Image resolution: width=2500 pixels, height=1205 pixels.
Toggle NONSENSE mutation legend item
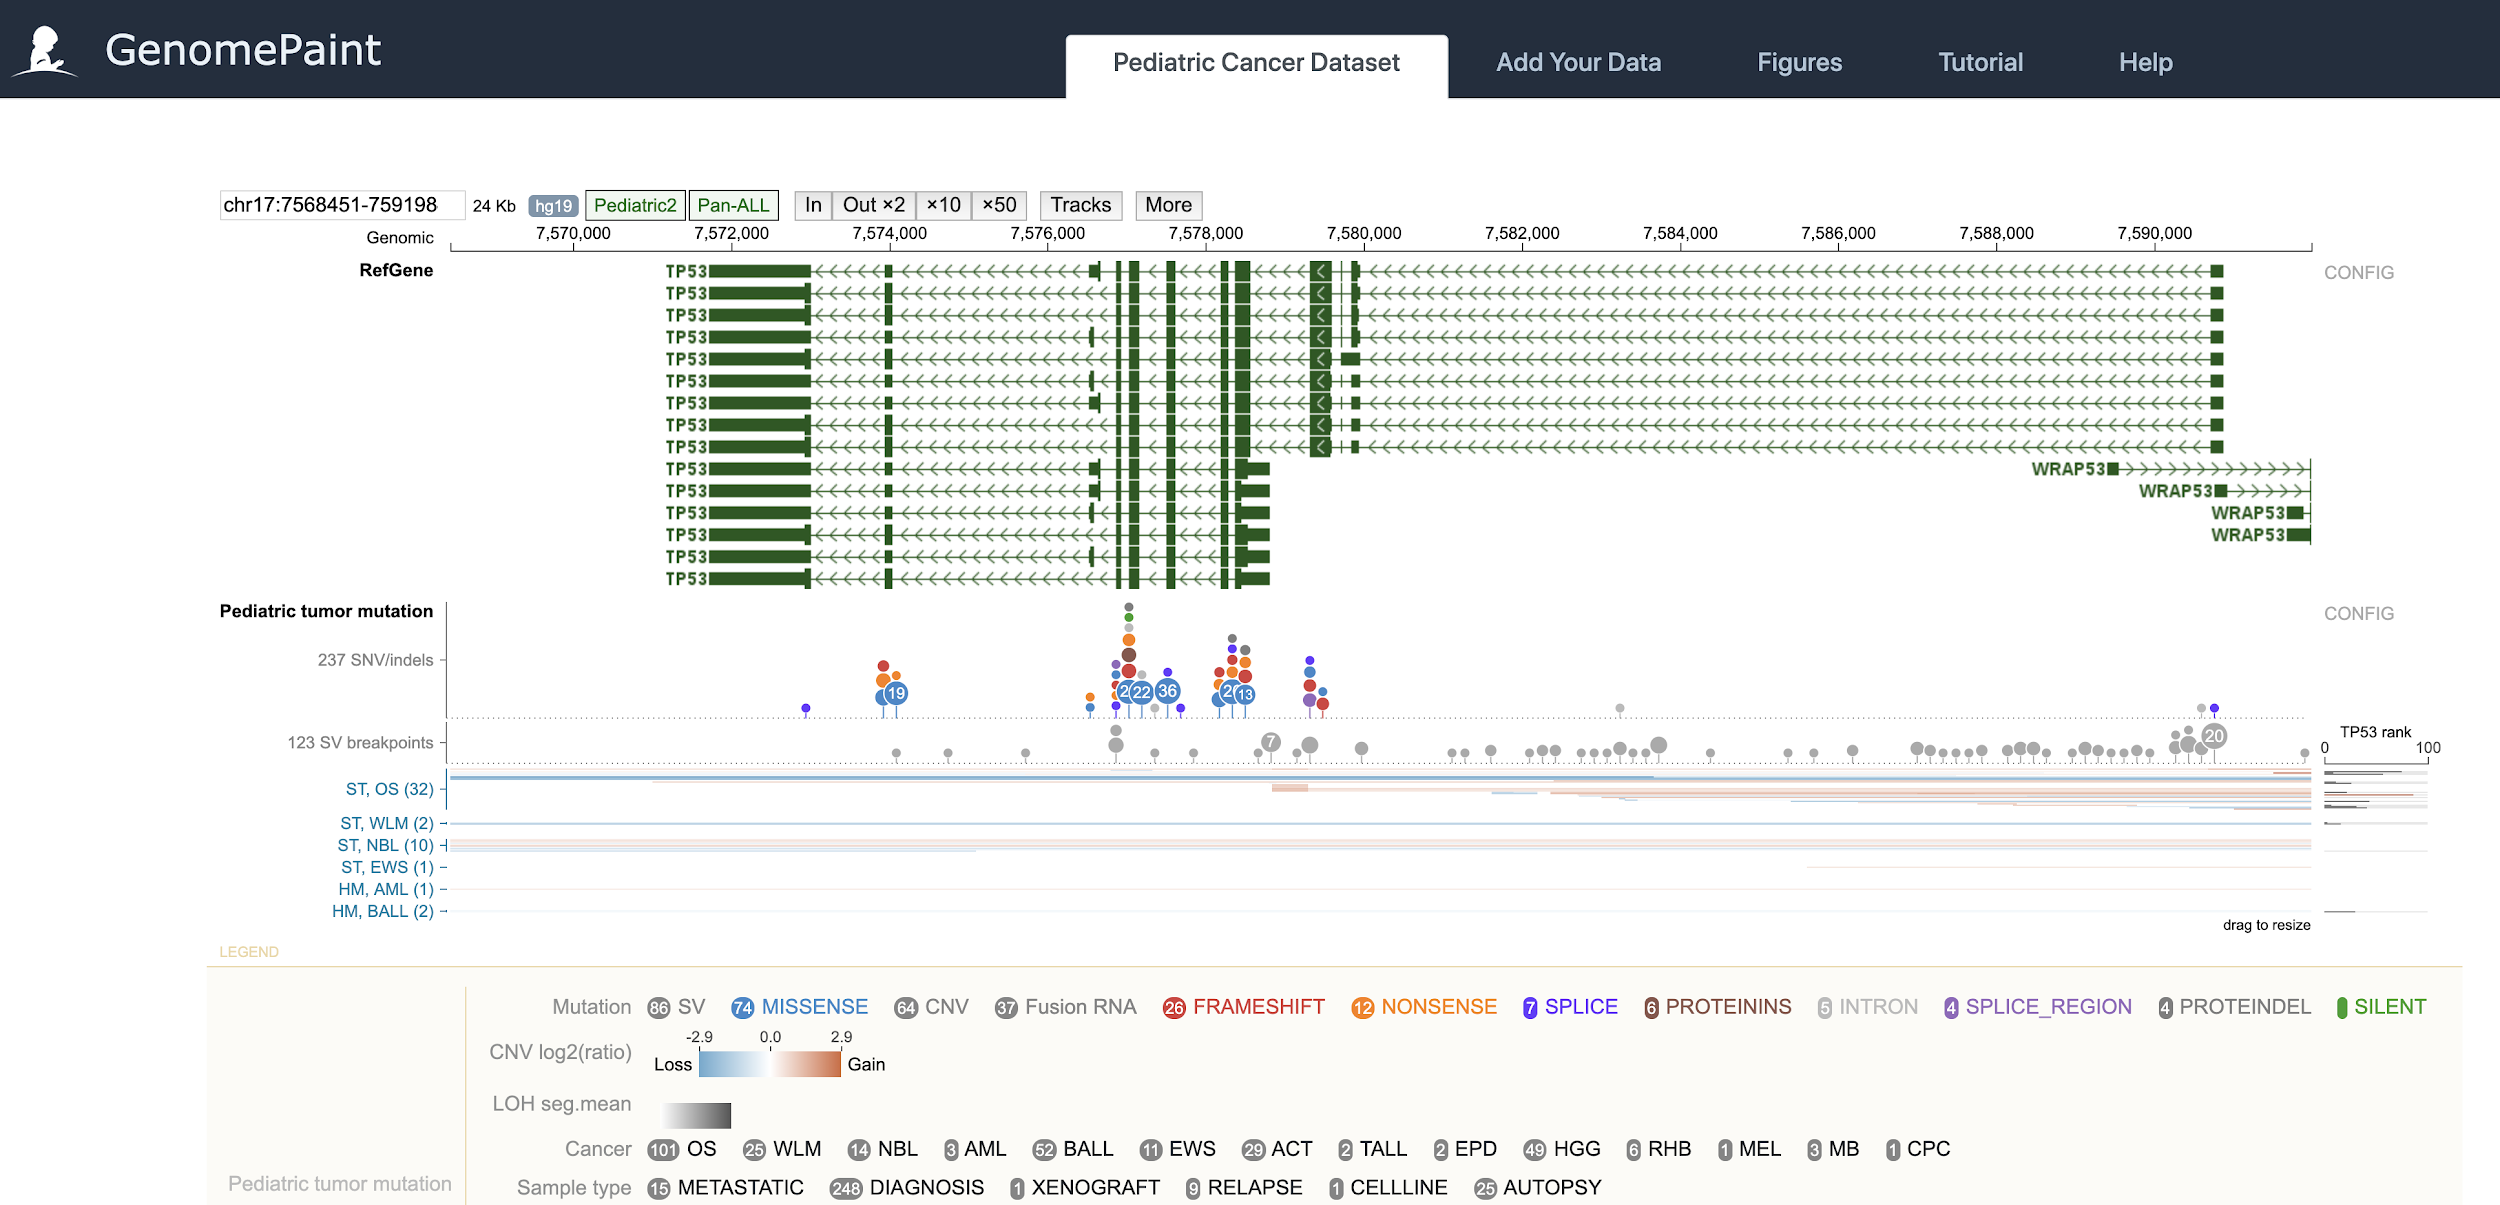[x=1423, y=1007]
